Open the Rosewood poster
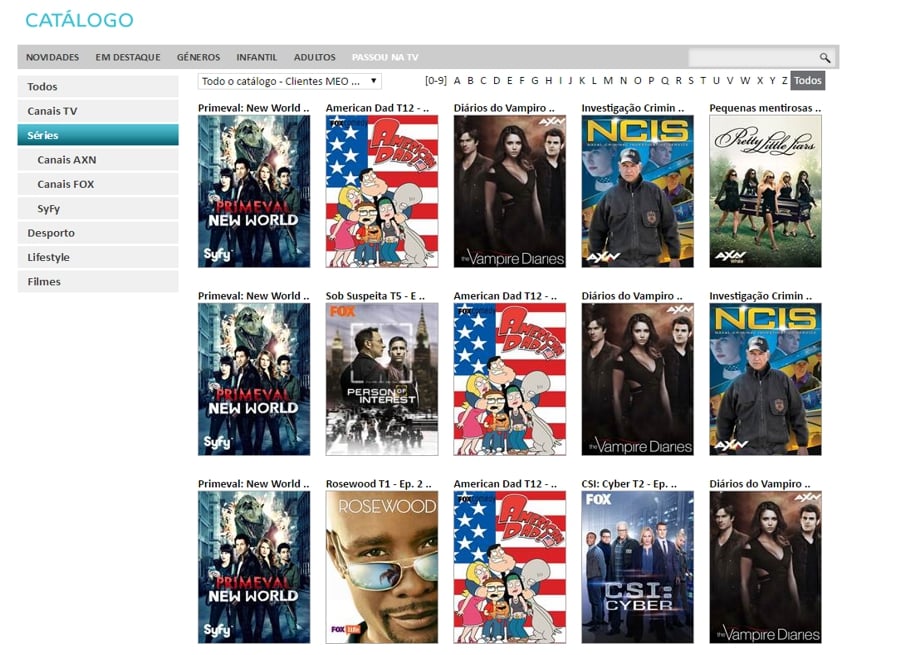Image resolution: width=900 pixels, height=655 pixels. pyautogui.click(x=382, y=567)
